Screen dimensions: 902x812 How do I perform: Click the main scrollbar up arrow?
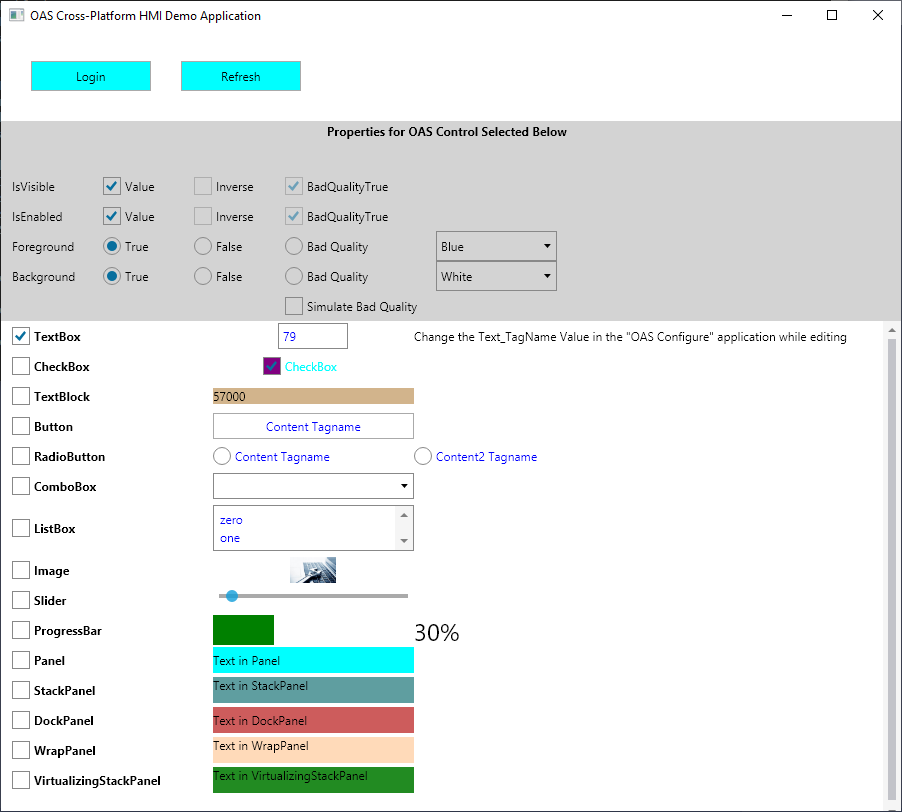pos(892,330)
